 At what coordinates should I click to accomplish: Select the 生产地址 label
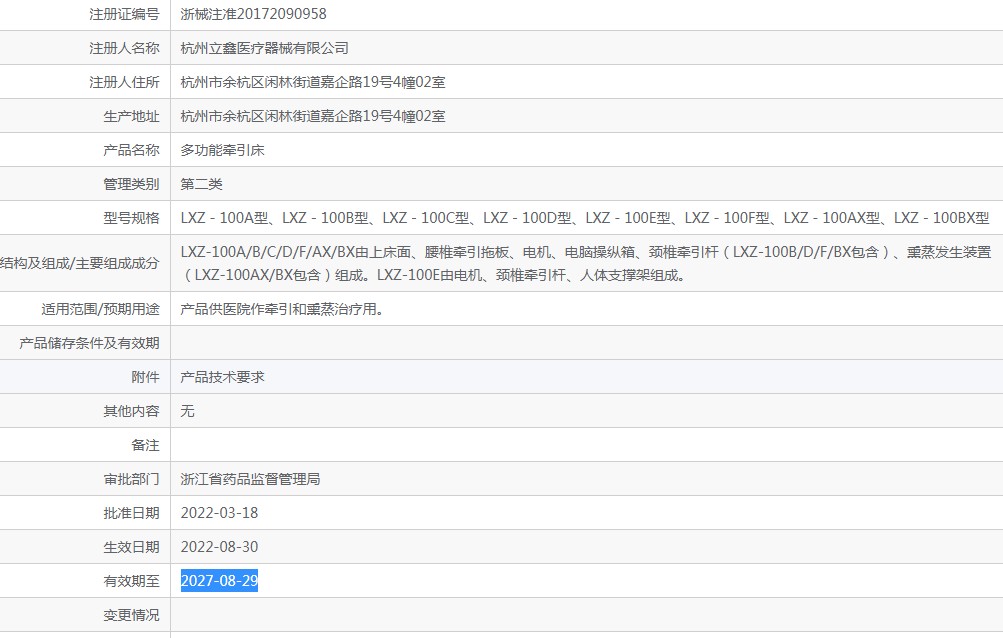coord(131,116)
